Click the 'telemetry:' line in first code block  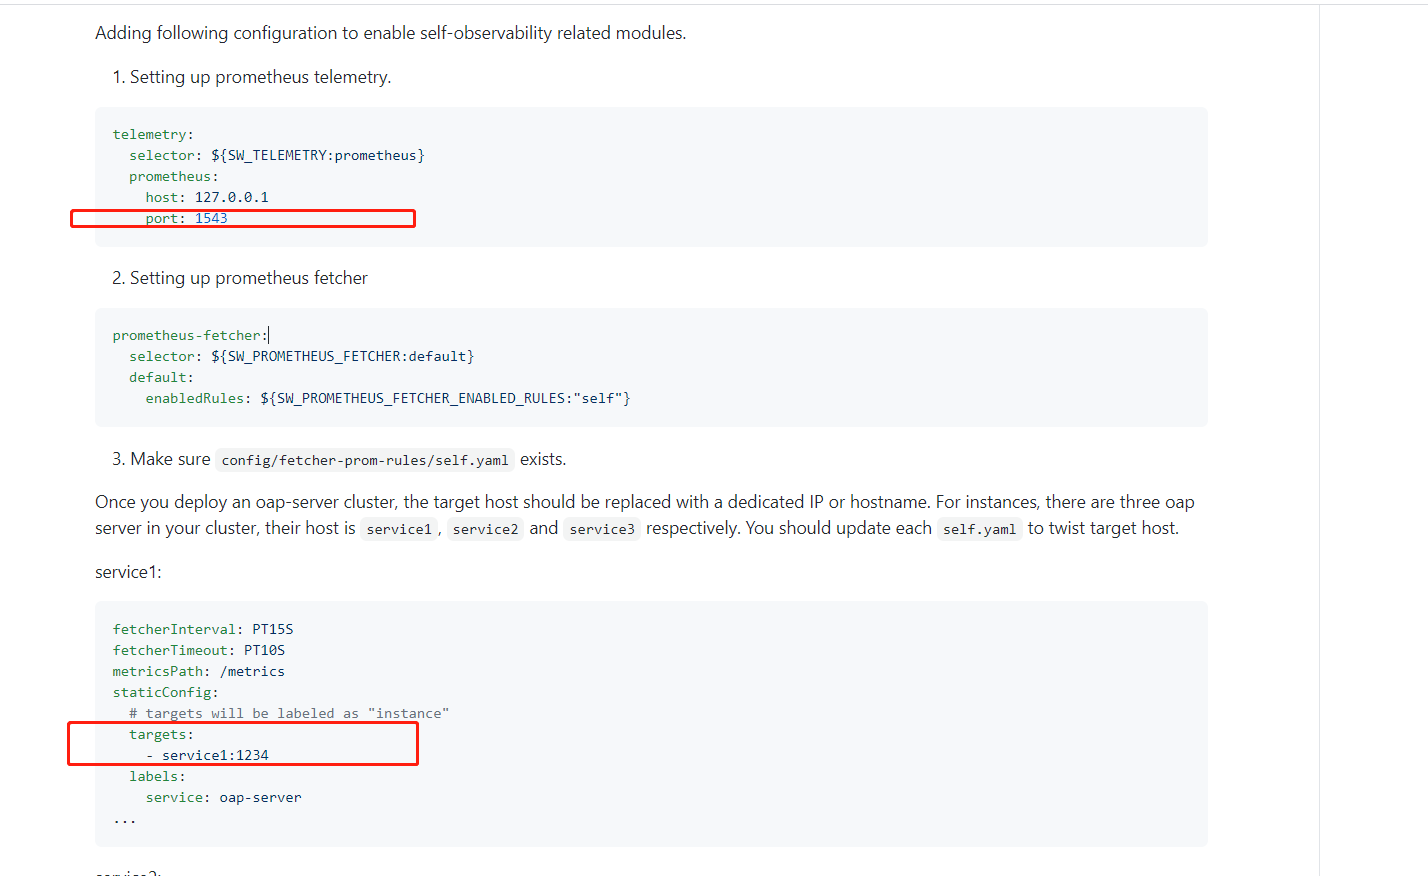[153, 134]
